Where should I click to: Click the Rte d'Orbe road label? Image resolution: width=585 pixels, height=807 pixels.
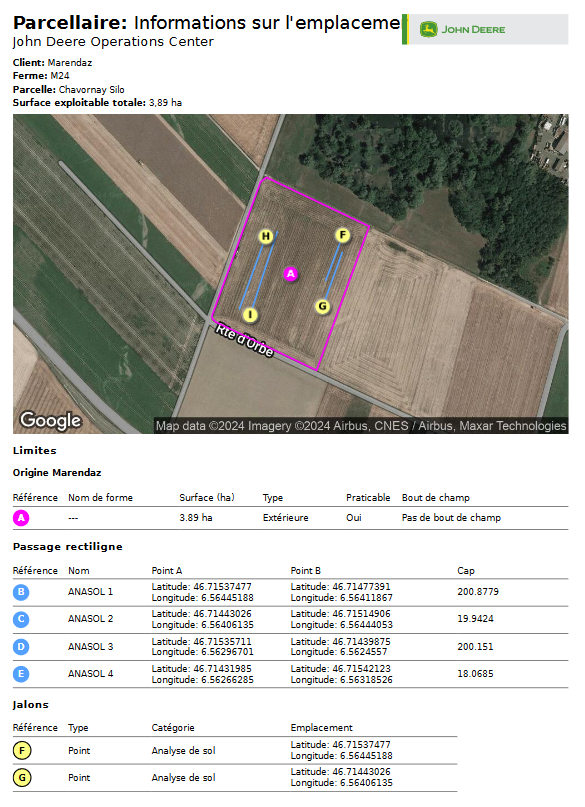tap(244, 340)
